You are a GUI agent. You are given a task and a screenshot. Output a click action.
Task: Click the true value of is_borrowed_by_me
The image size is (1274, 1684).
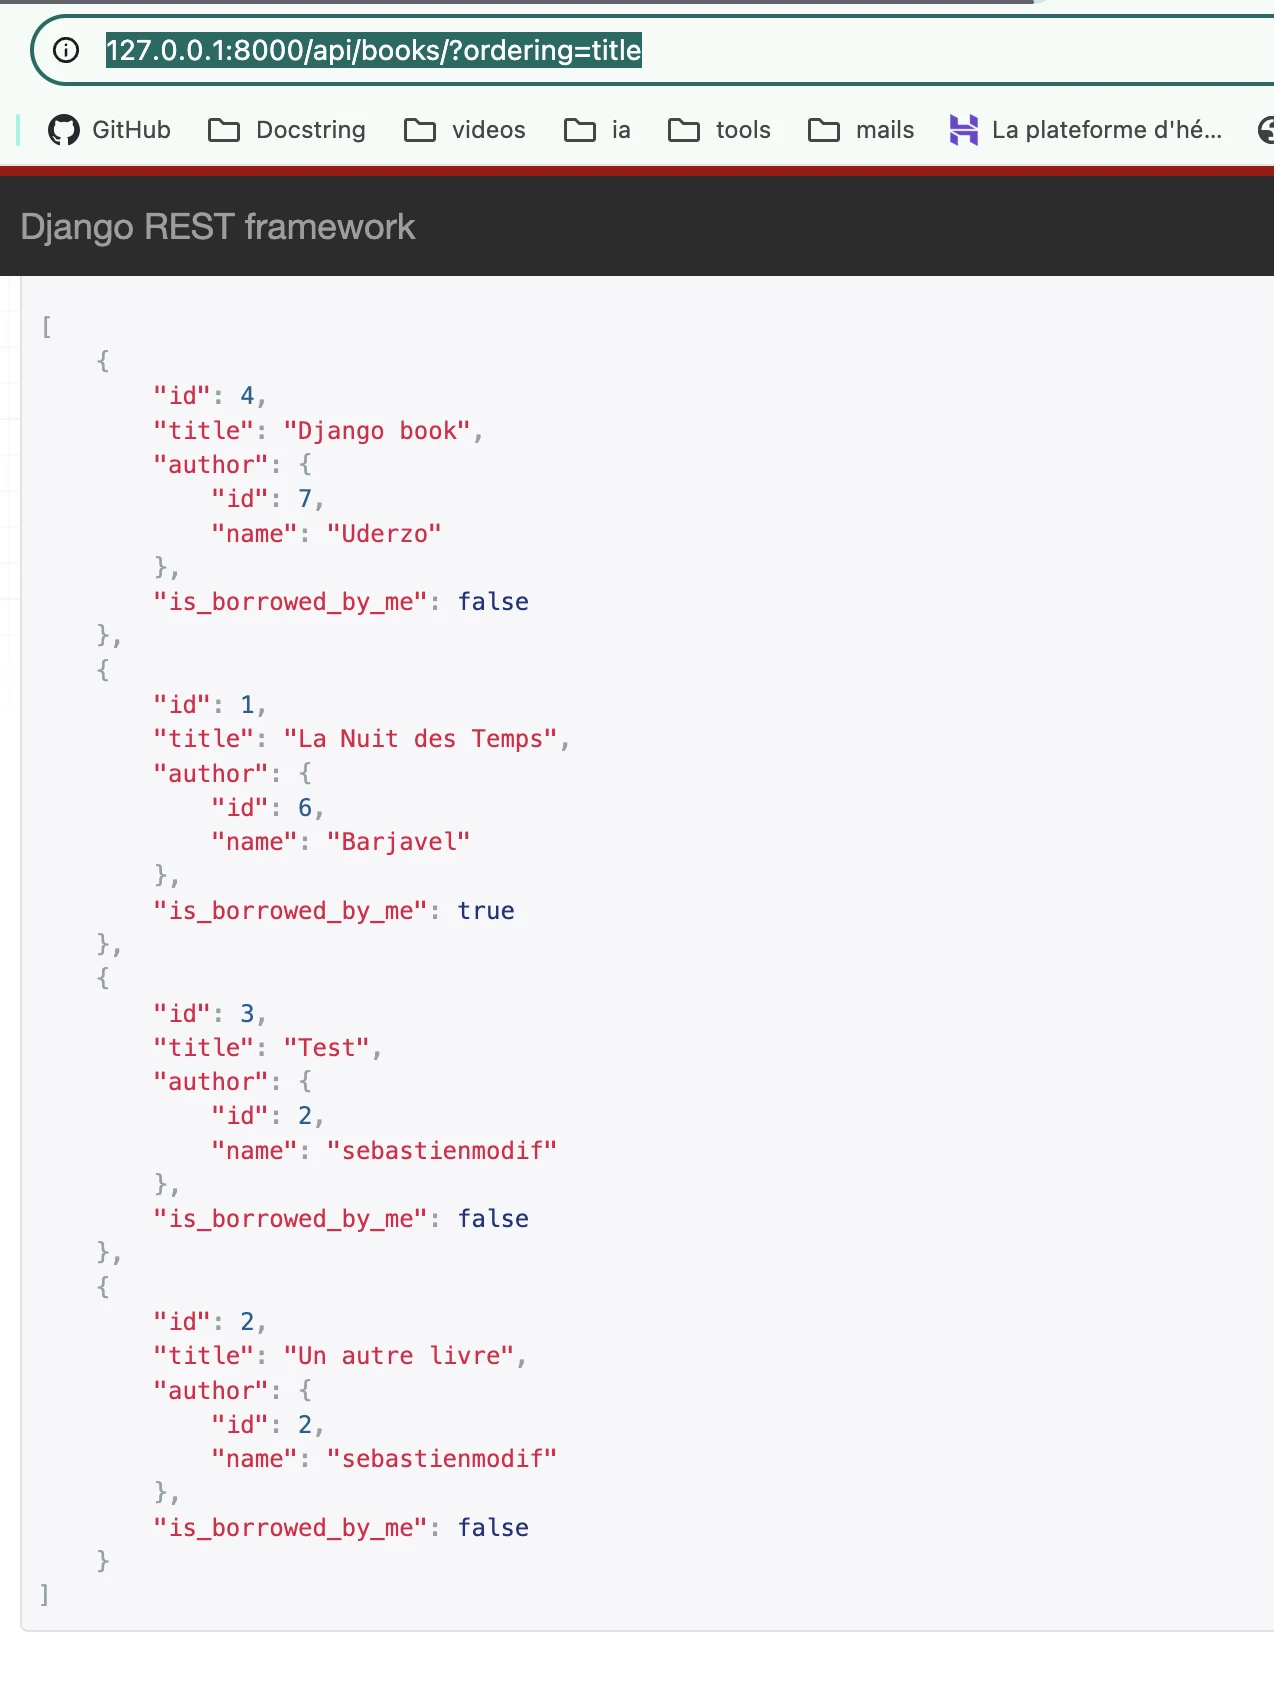[x=486, y=911]
